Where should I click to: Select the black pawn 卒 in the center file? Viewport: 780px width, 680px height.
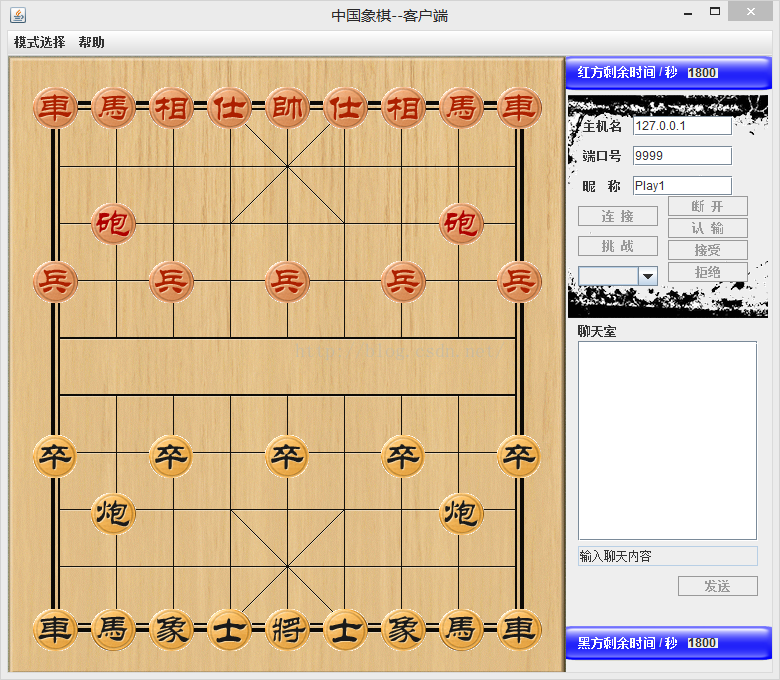[x=288, y=456]
